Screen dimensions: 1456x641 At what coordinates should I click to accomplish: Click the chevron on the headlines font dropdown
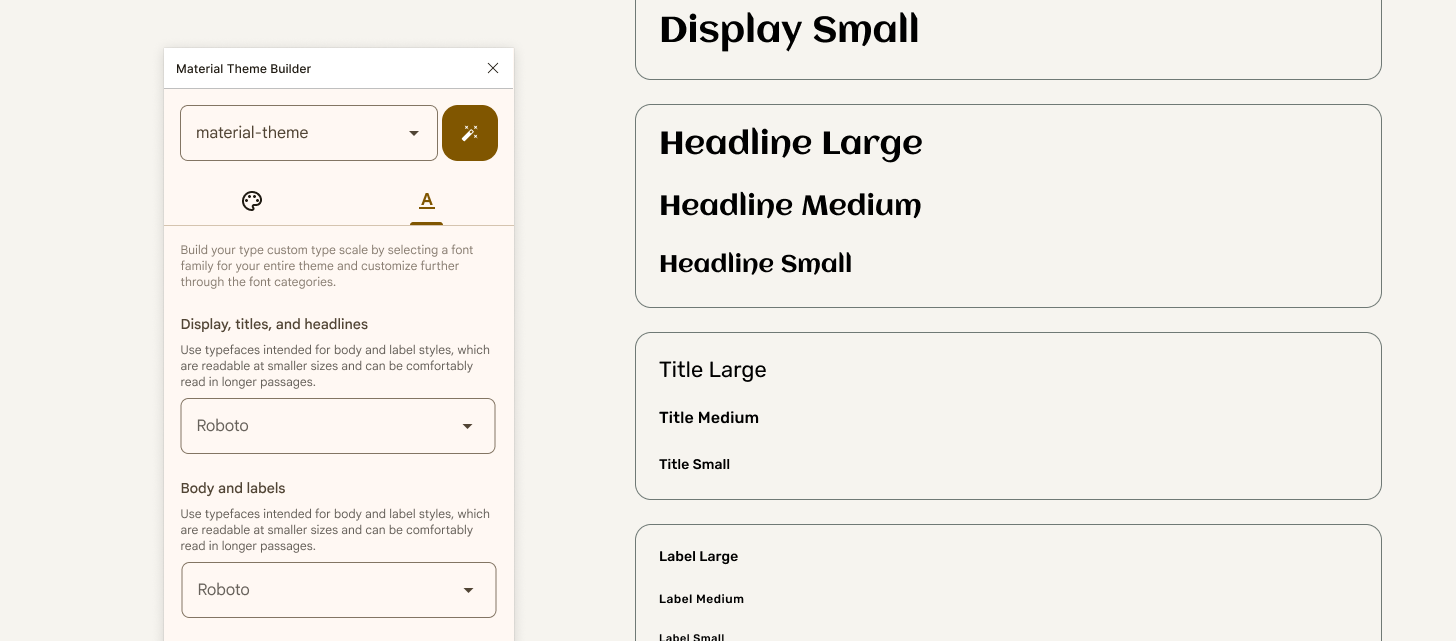467,426
